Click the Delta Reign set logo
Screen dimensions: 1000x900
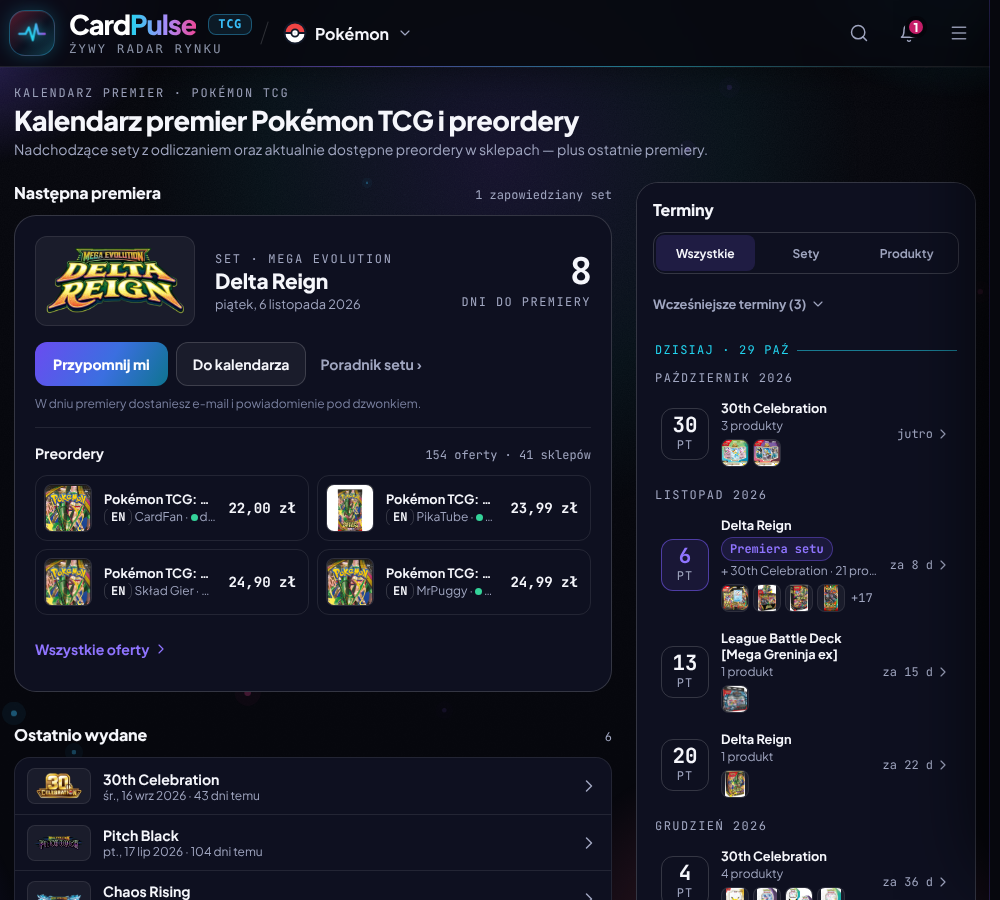[x=115, y=281]
